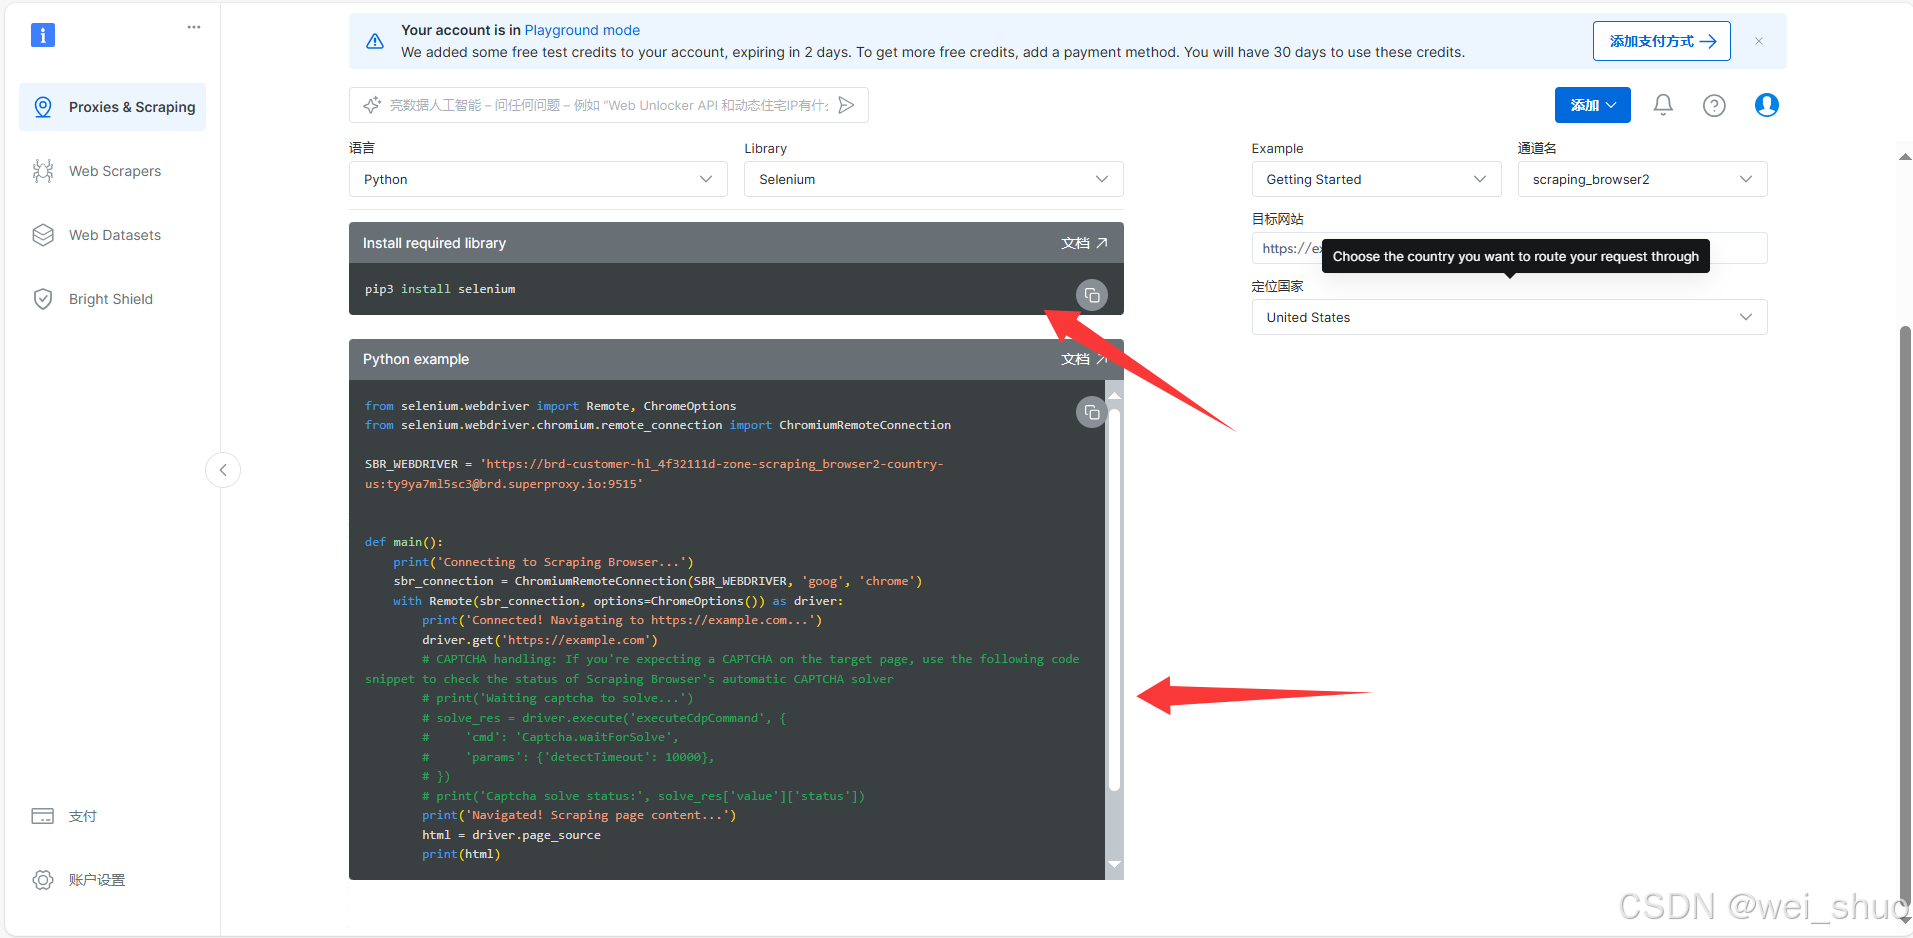This screenshot has height=938, width=1913.
Task: Focus the AI assistant question field
Action: coord(609,105)
